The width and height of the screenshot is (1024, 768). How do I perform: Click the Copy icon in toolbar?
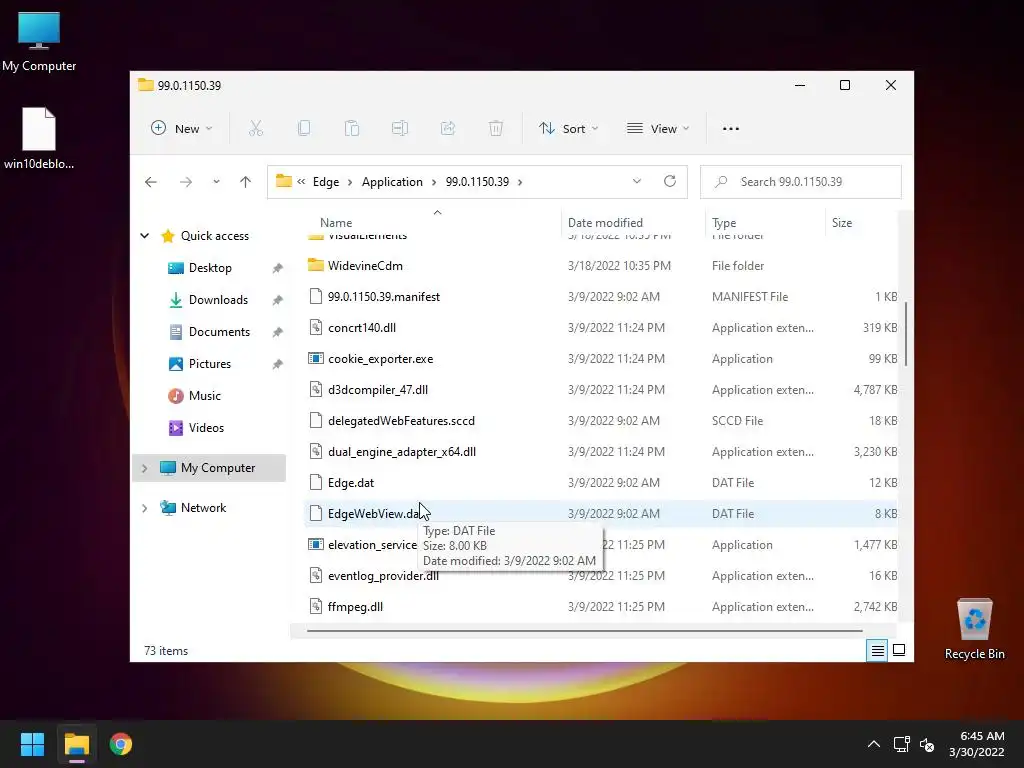[304, 129]
